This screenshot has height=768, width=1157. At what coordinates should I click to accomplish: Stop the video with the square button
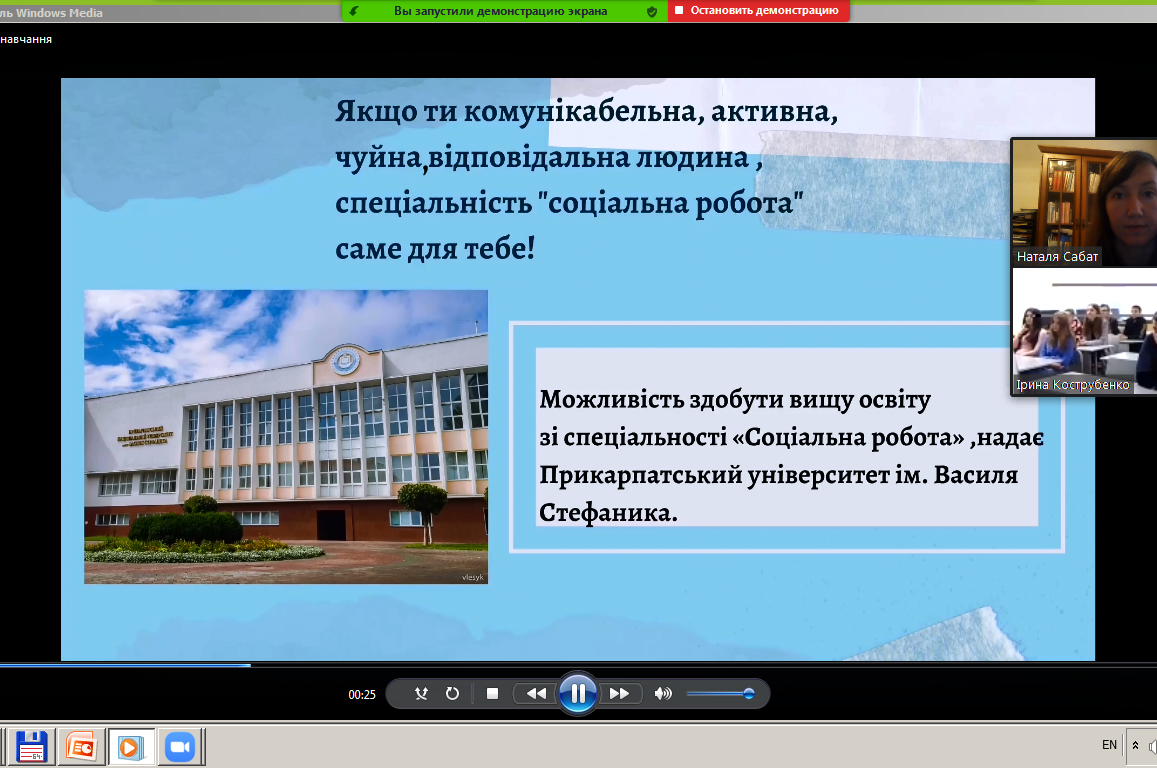pyautogui.click(x=492, y=693)
